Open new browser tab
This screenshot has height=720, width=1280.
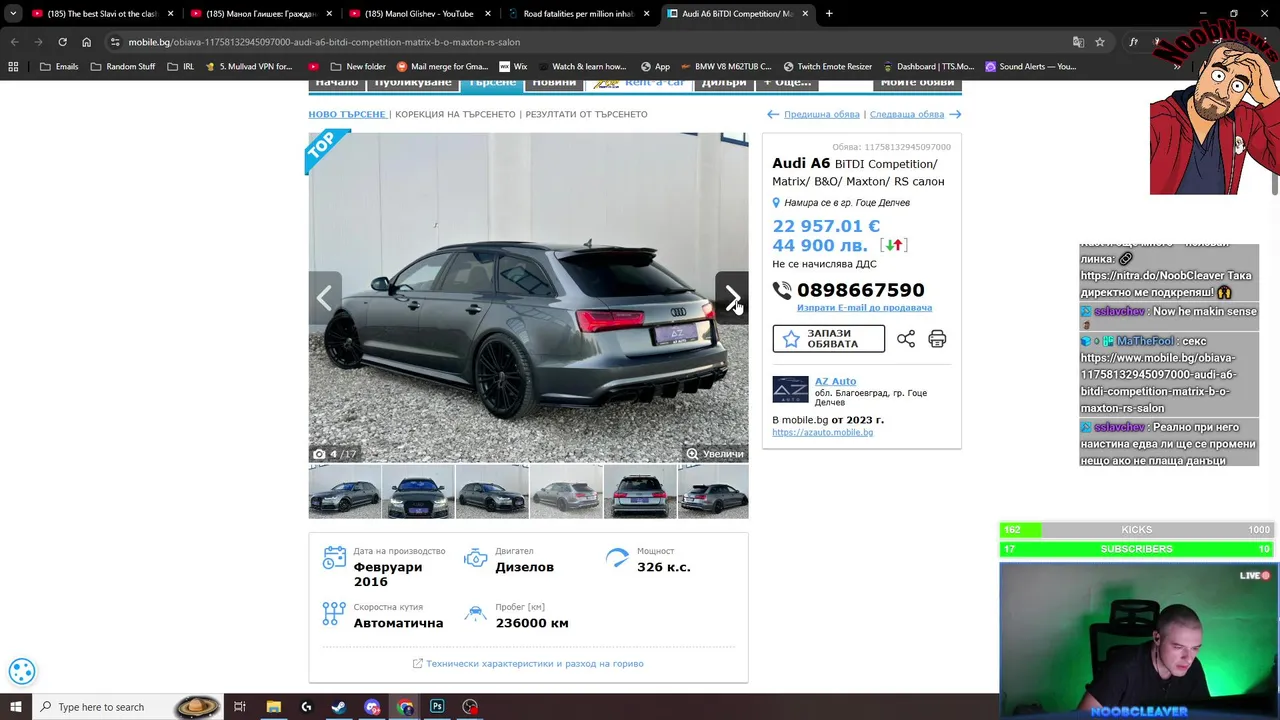829,14
